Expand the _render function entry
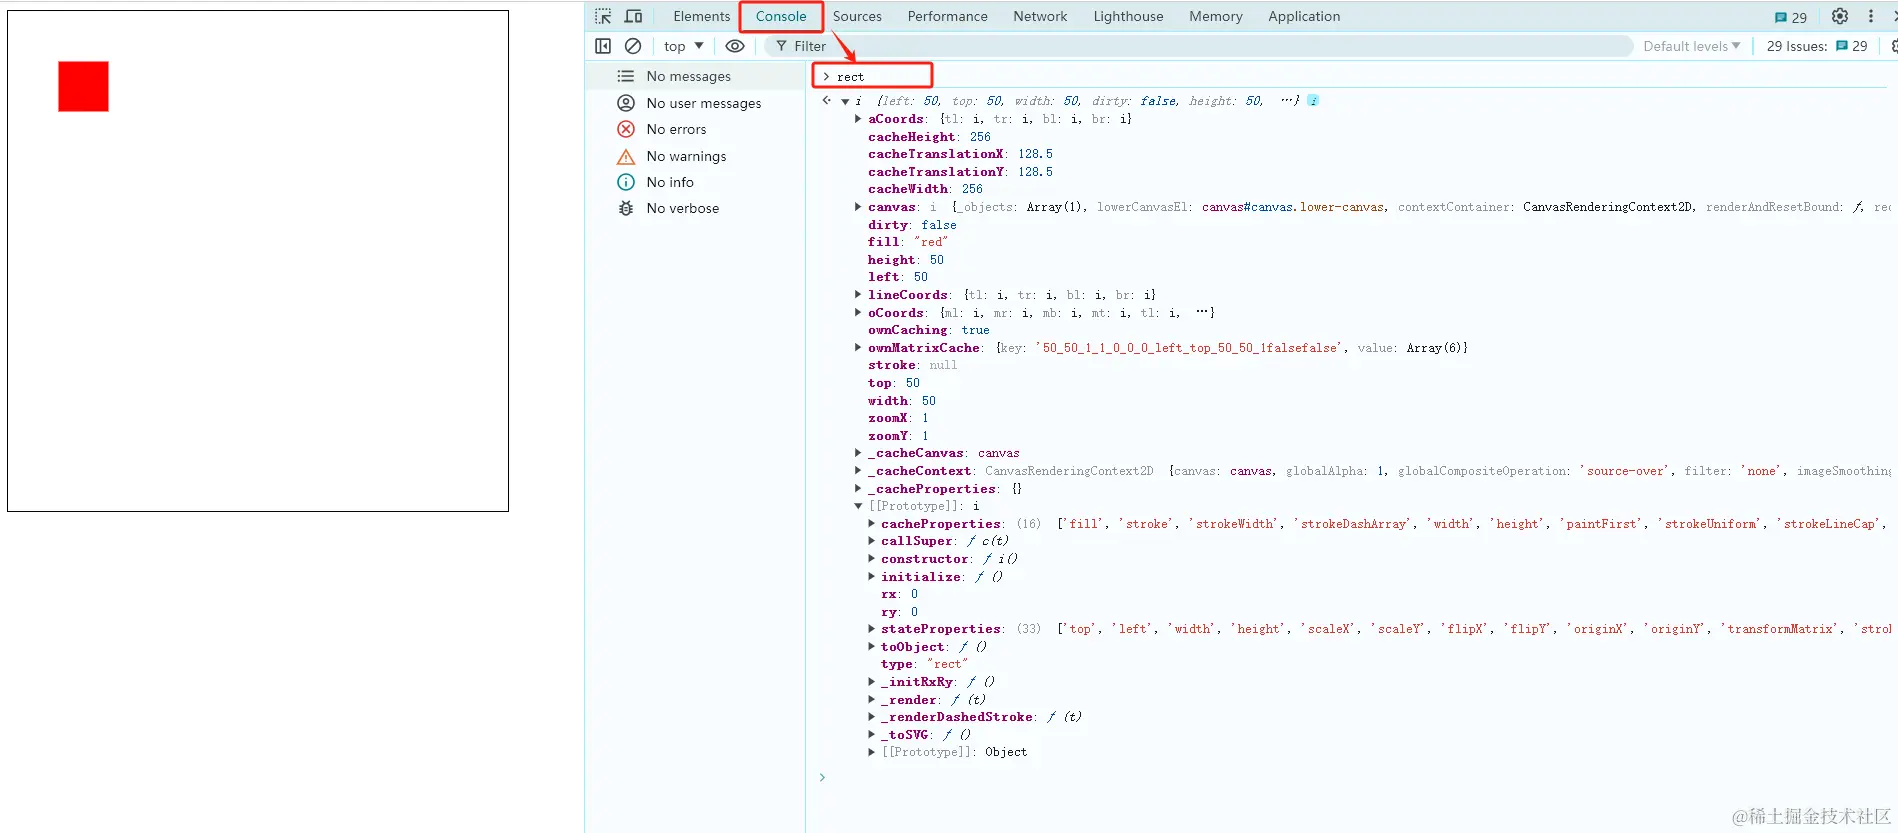The image size is (1898, 833). click(871, 700)
